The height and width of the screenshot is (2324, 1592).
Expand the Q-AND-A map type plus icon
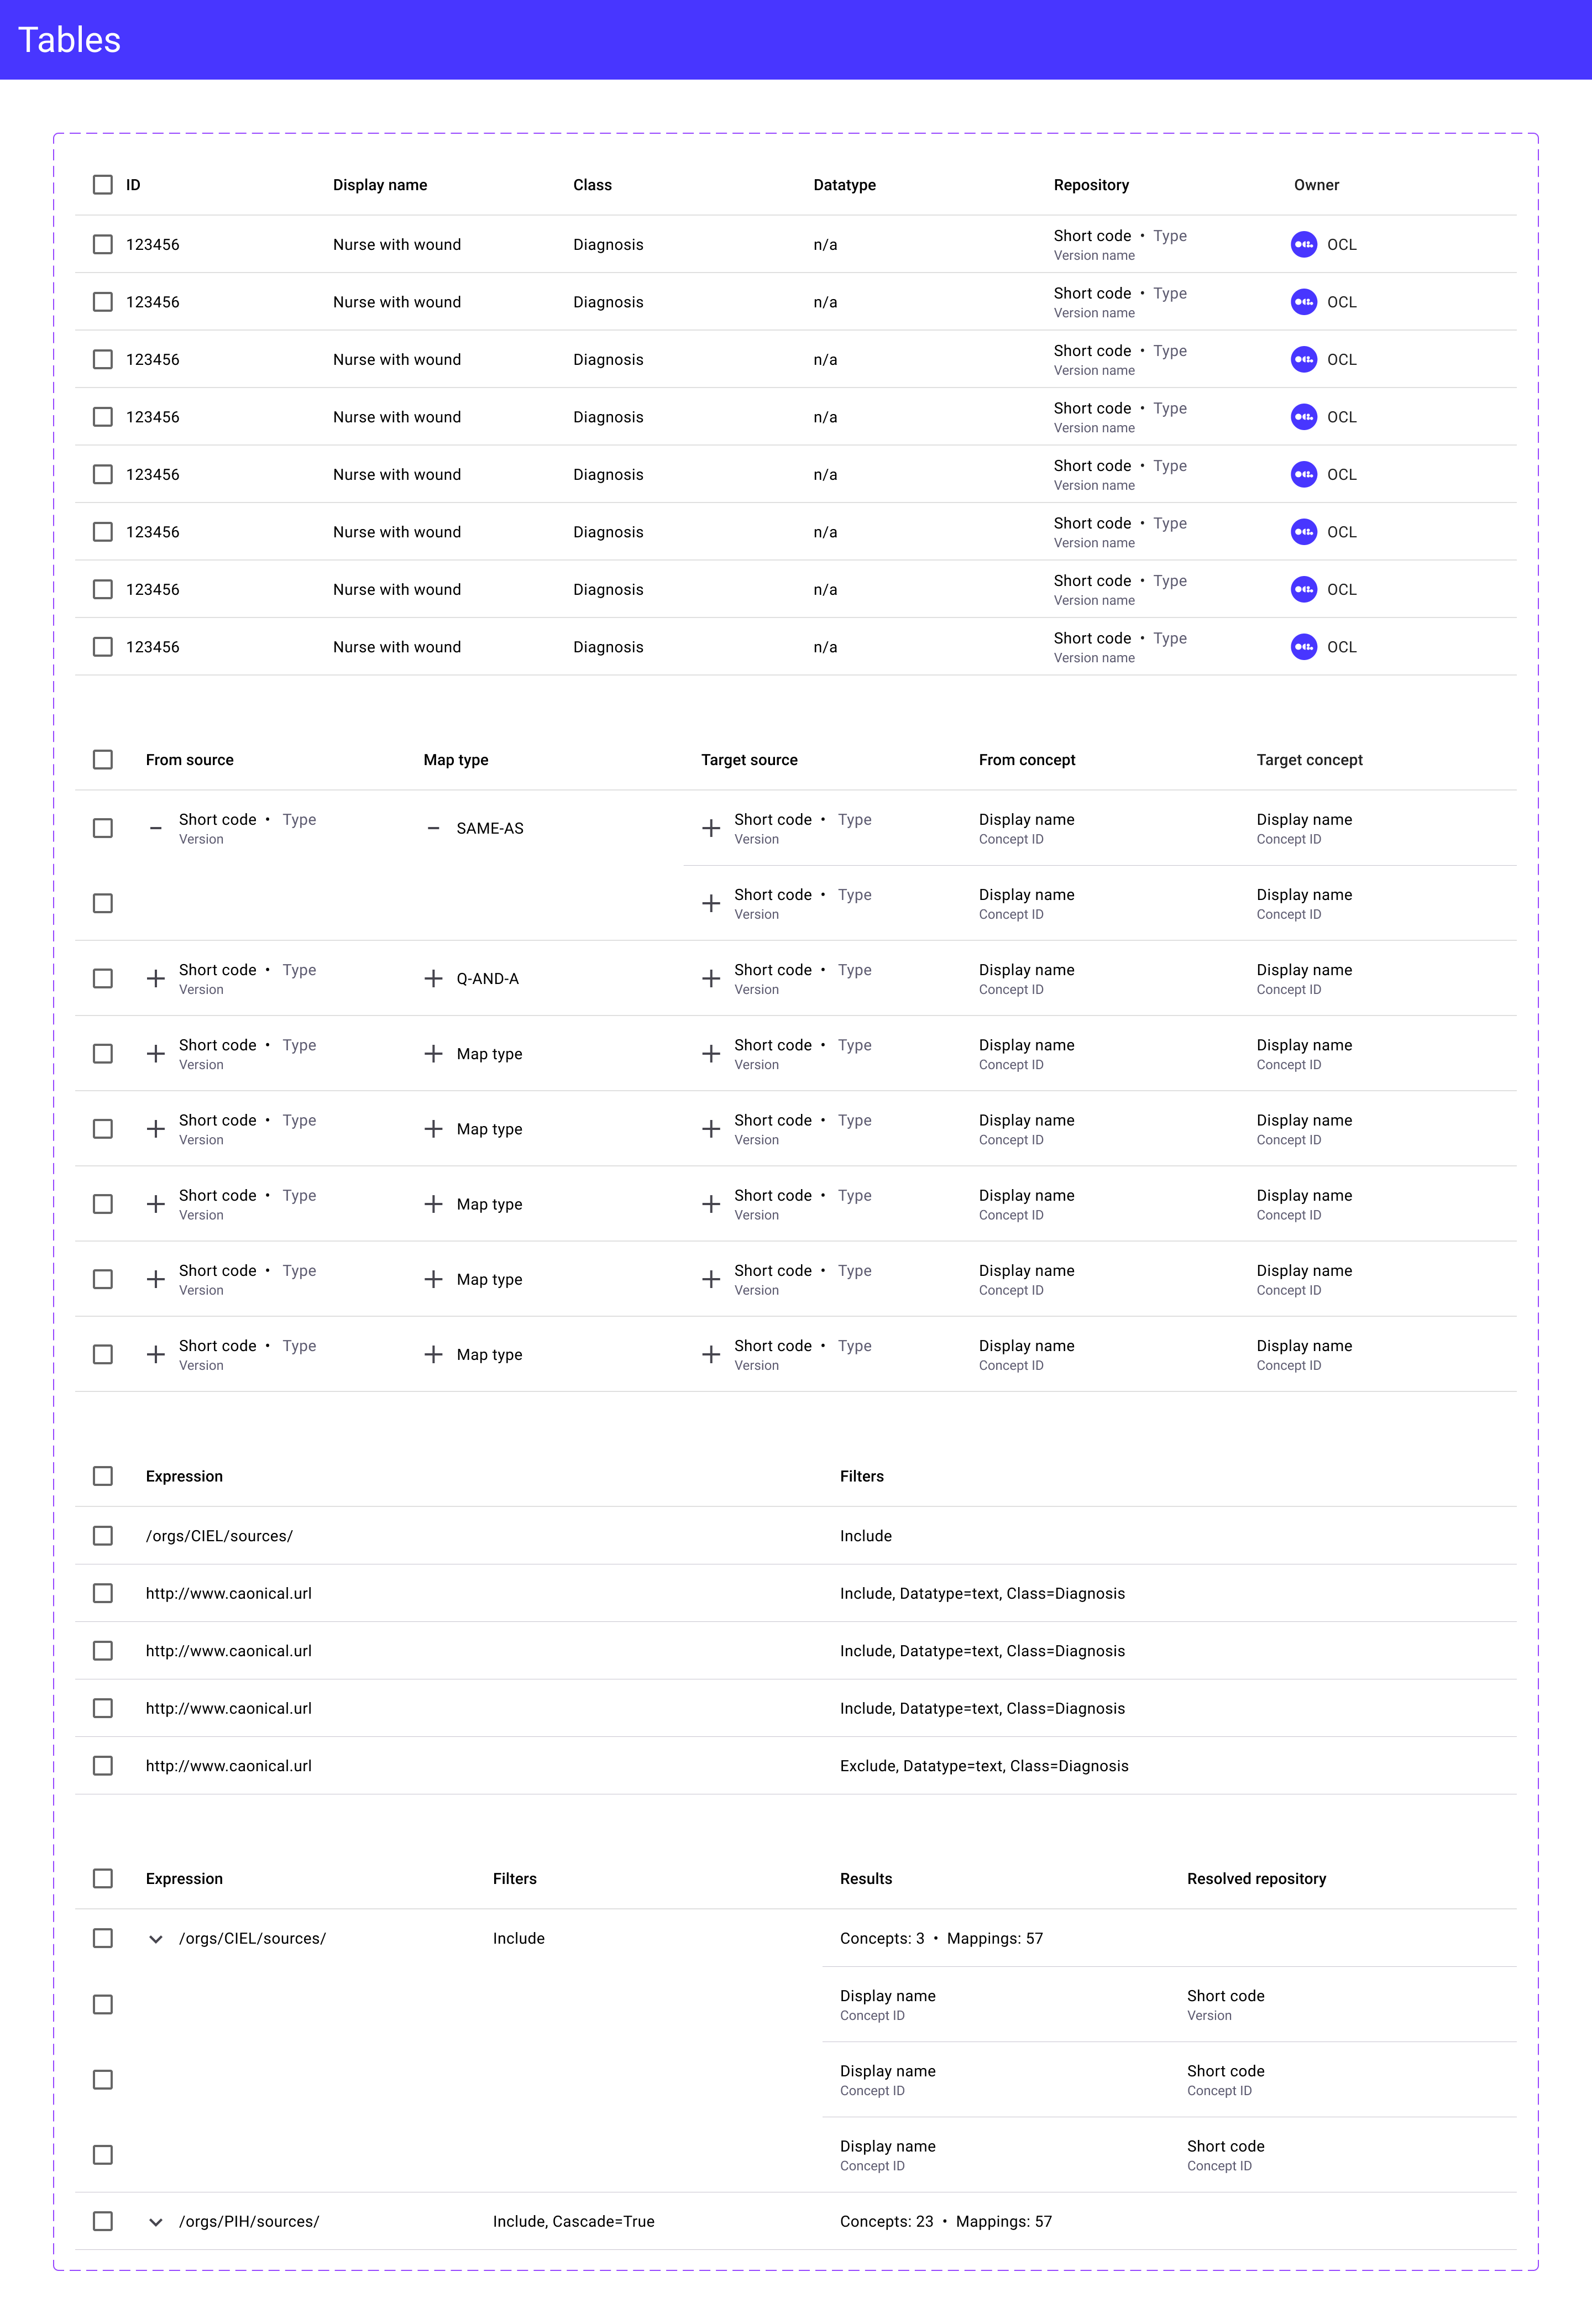click(433, 978)
